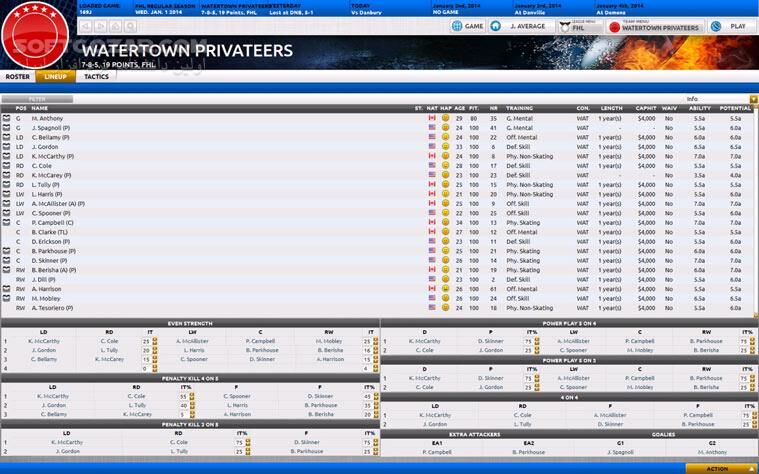Sort roster by Potential column header
759x474 pixels.
(735, 108)
